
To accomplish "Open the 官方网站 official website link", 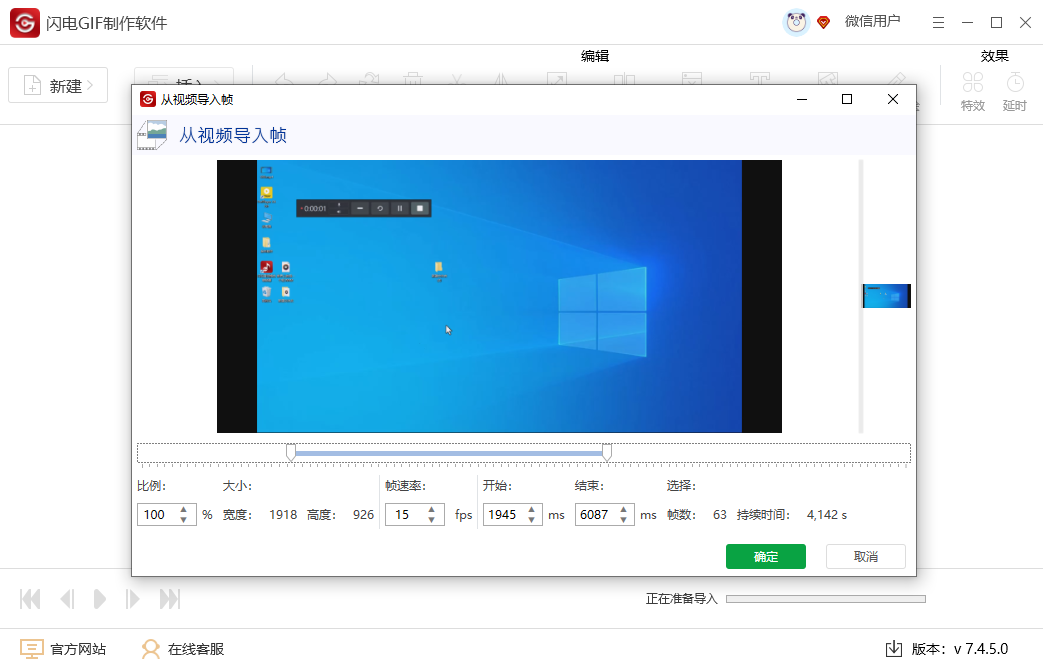I will 64,649.
